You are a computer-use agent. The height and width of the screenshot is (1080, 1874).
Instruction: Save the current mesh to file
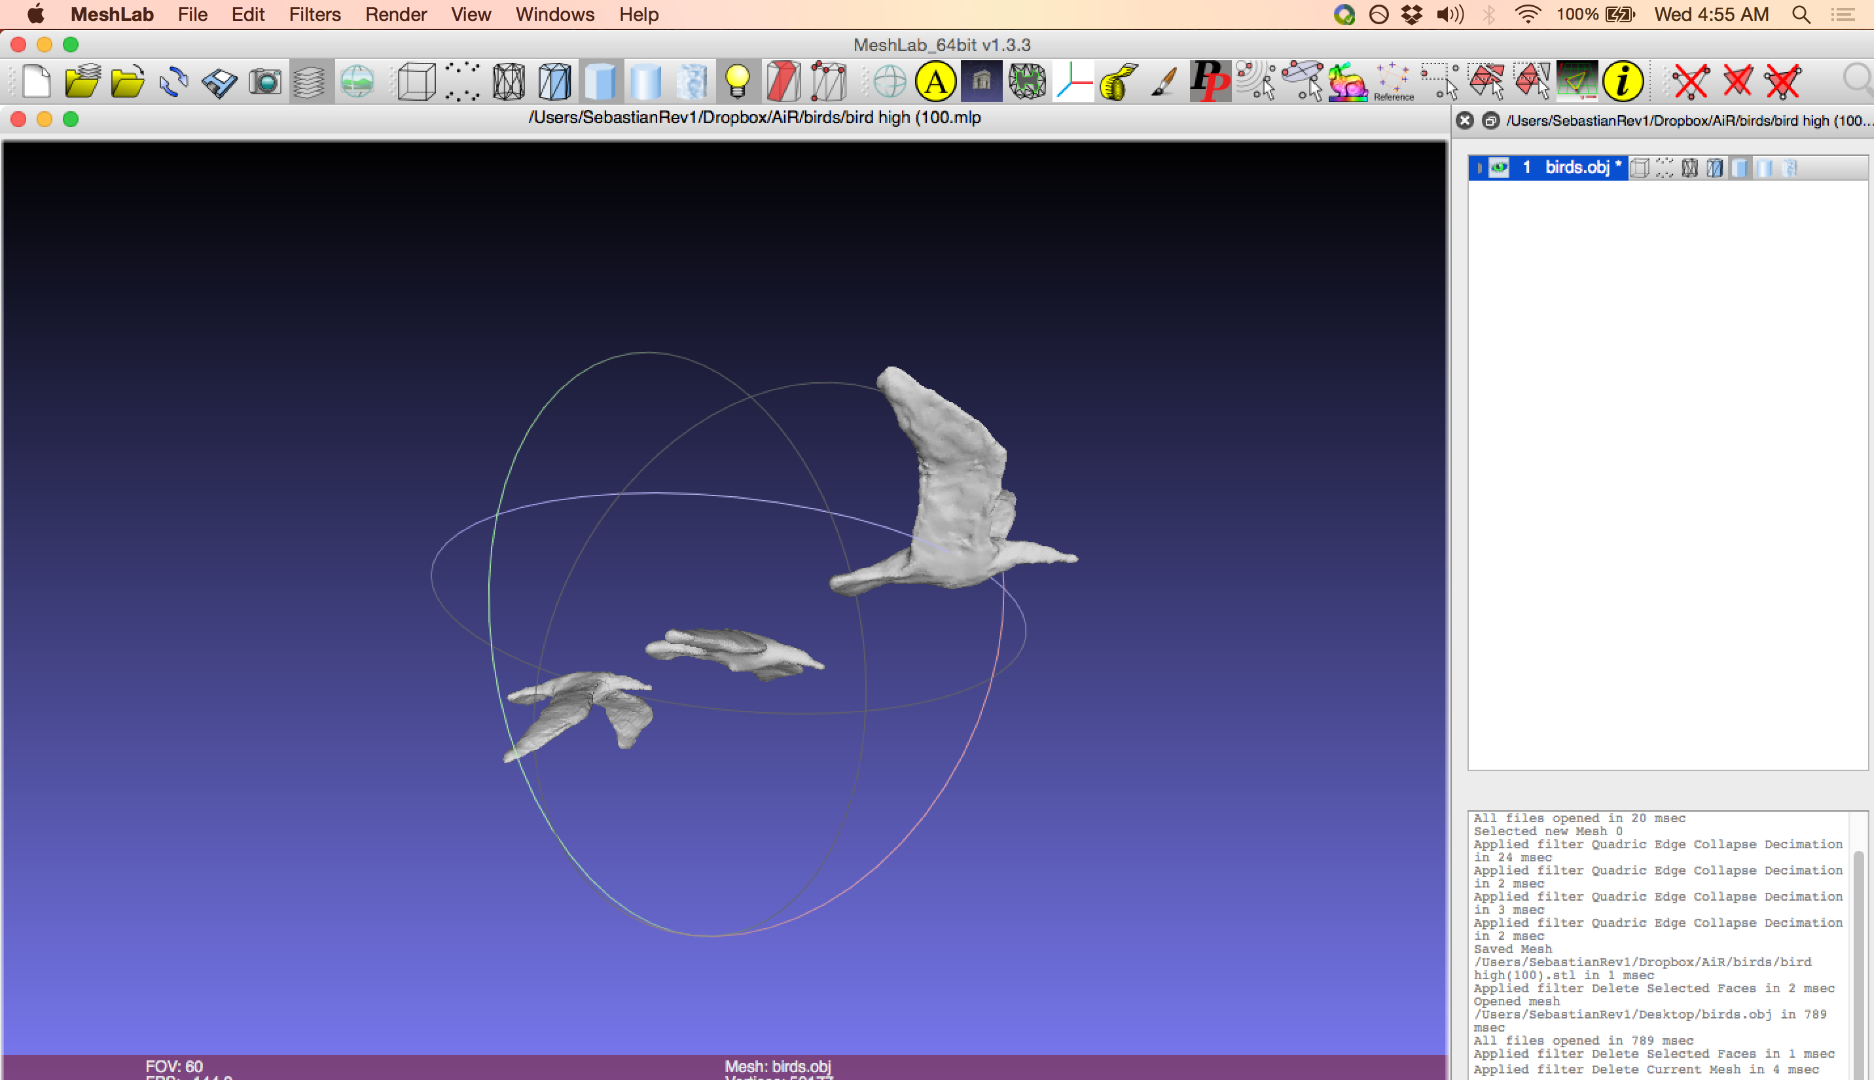220,81
